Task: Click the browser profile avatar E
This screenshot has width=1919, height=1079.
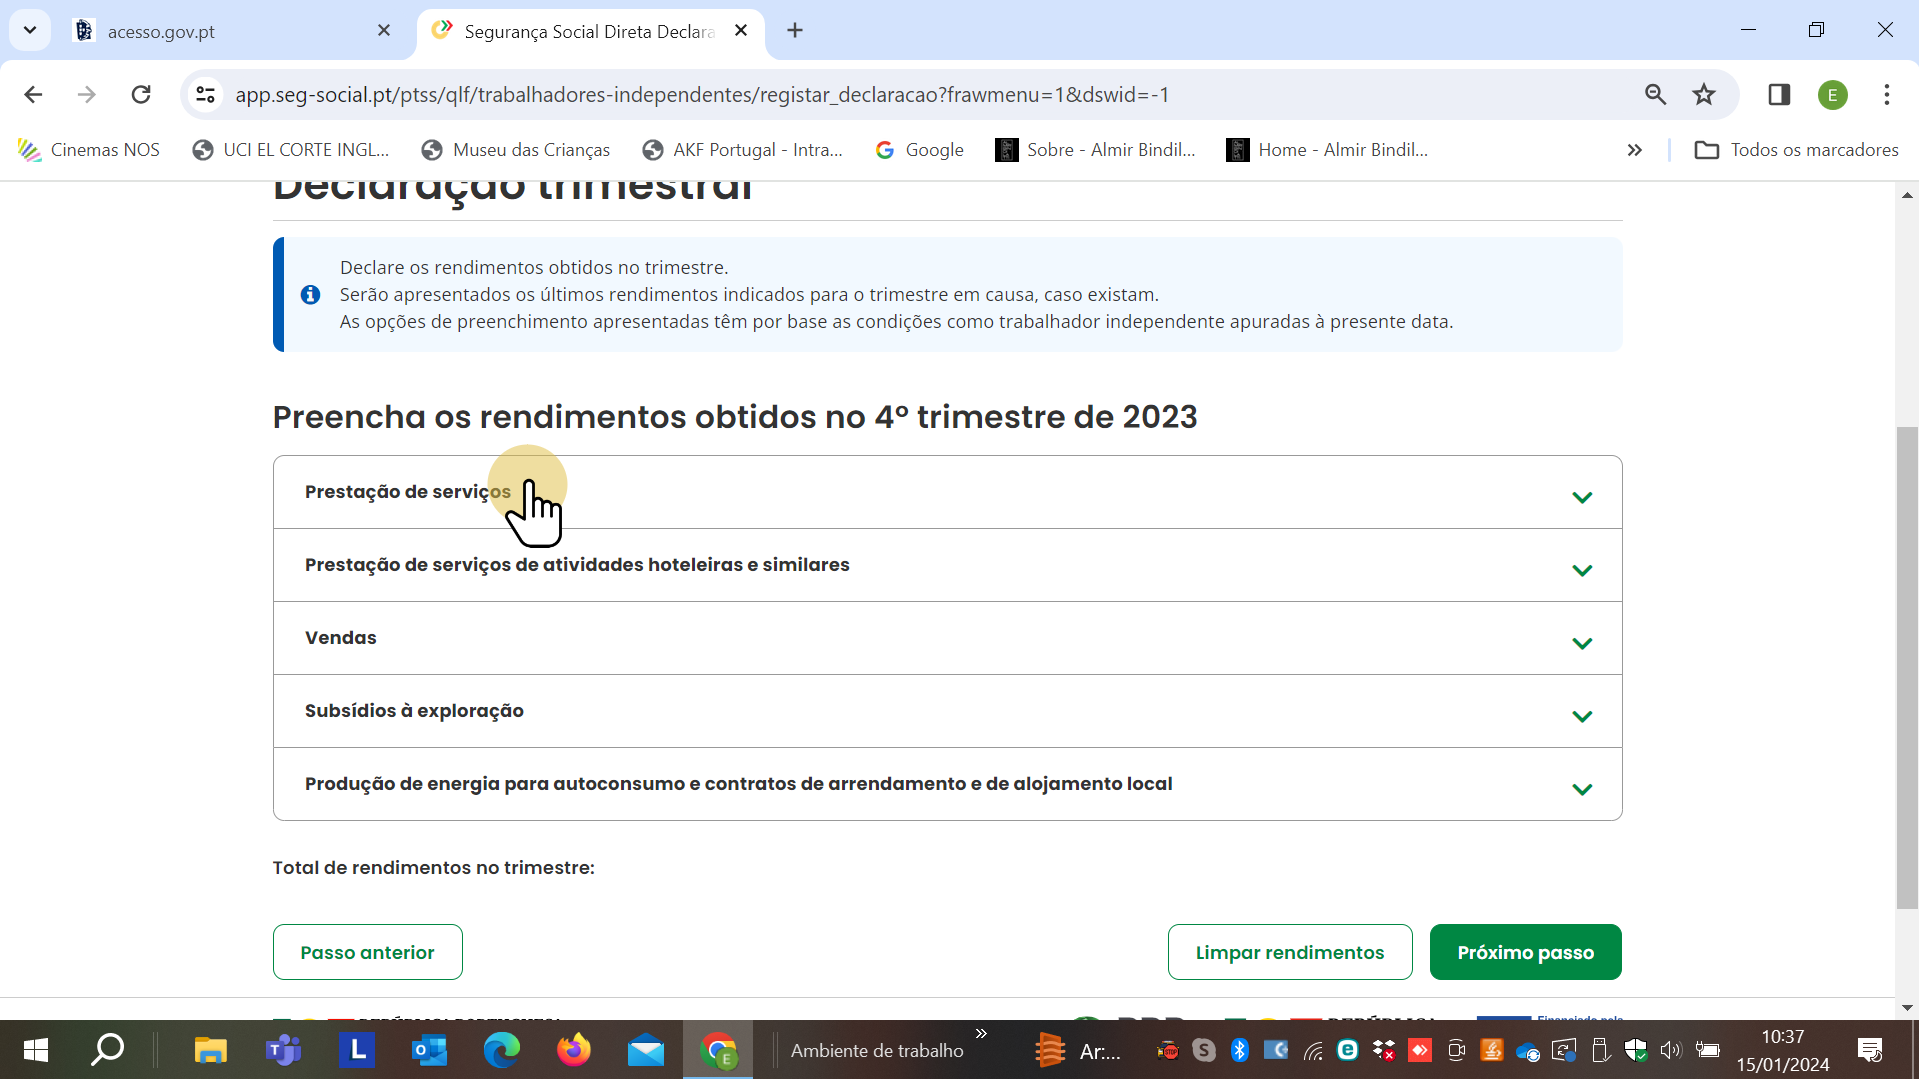Action: (1833, 94)
